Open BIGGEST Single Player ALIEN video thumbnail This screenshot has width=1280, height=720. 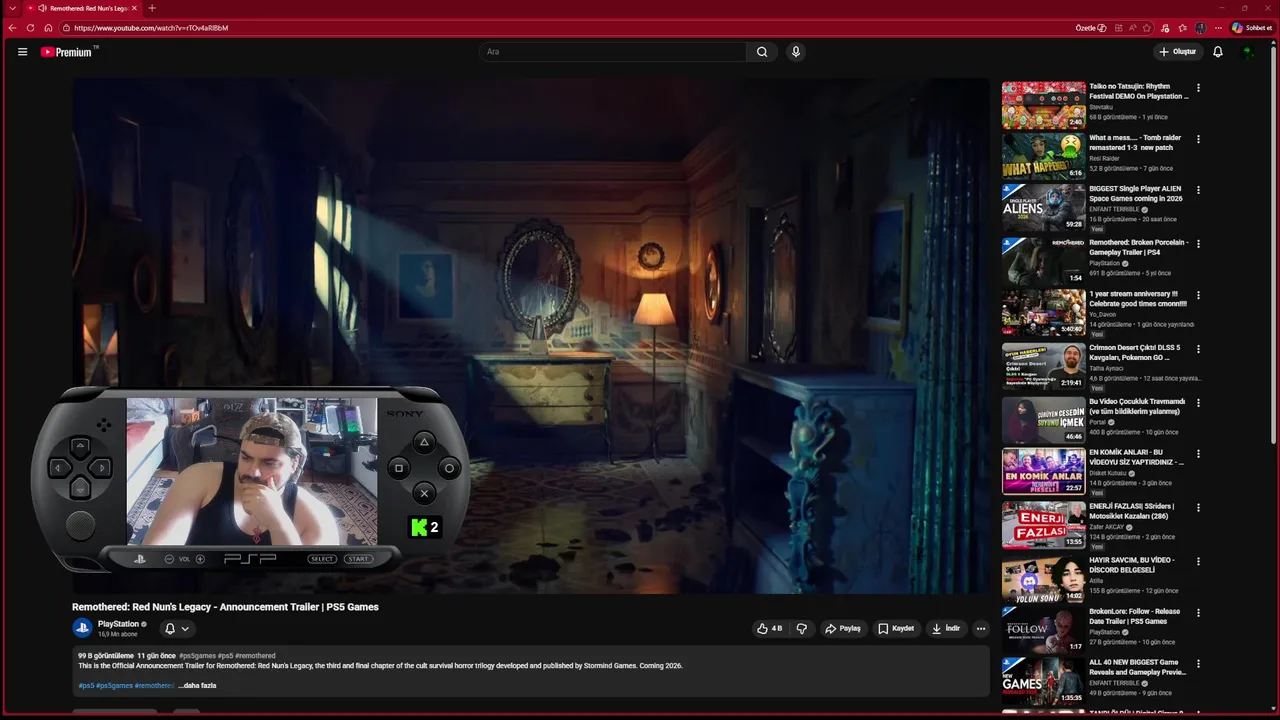[x=1043, y=208]
